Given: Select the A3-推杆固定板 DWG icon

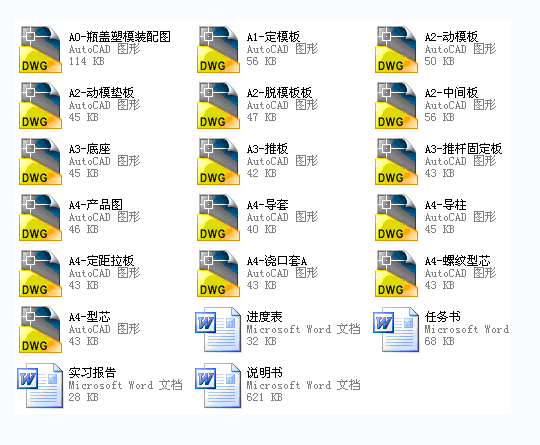Looking at the screenshot, I should point(396,162).
